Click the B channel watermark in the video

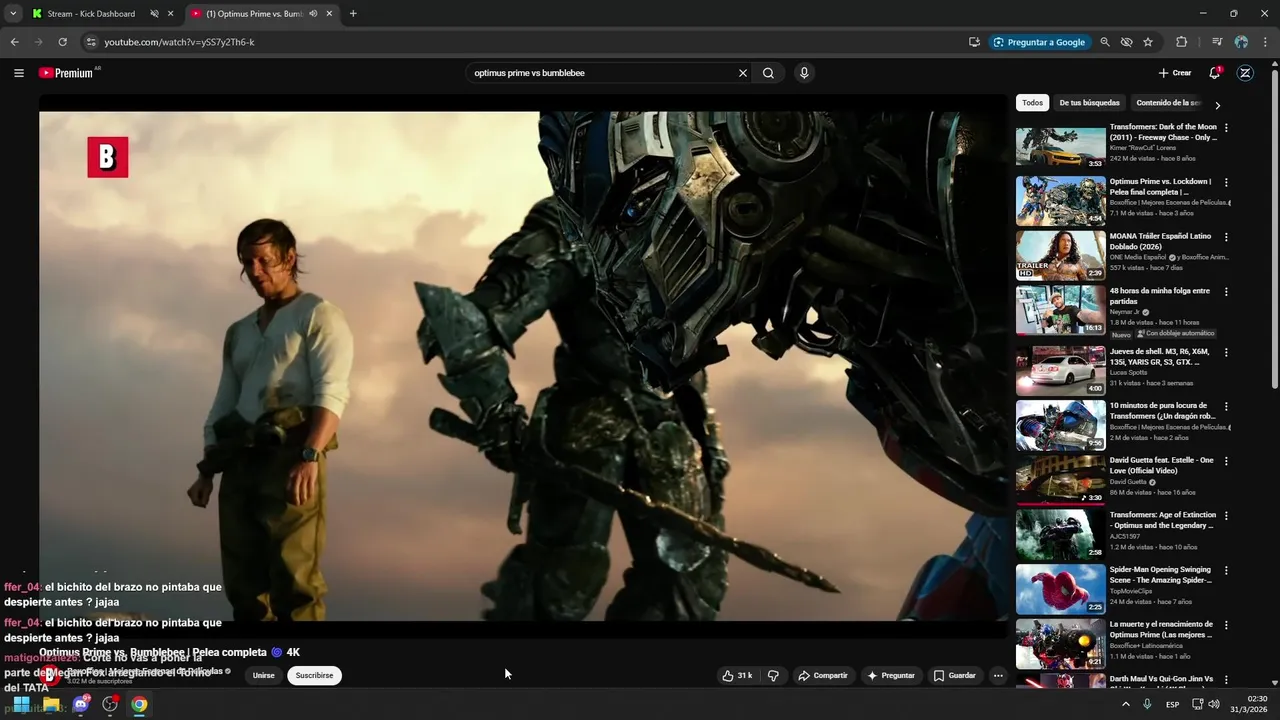tap(108, 157)
